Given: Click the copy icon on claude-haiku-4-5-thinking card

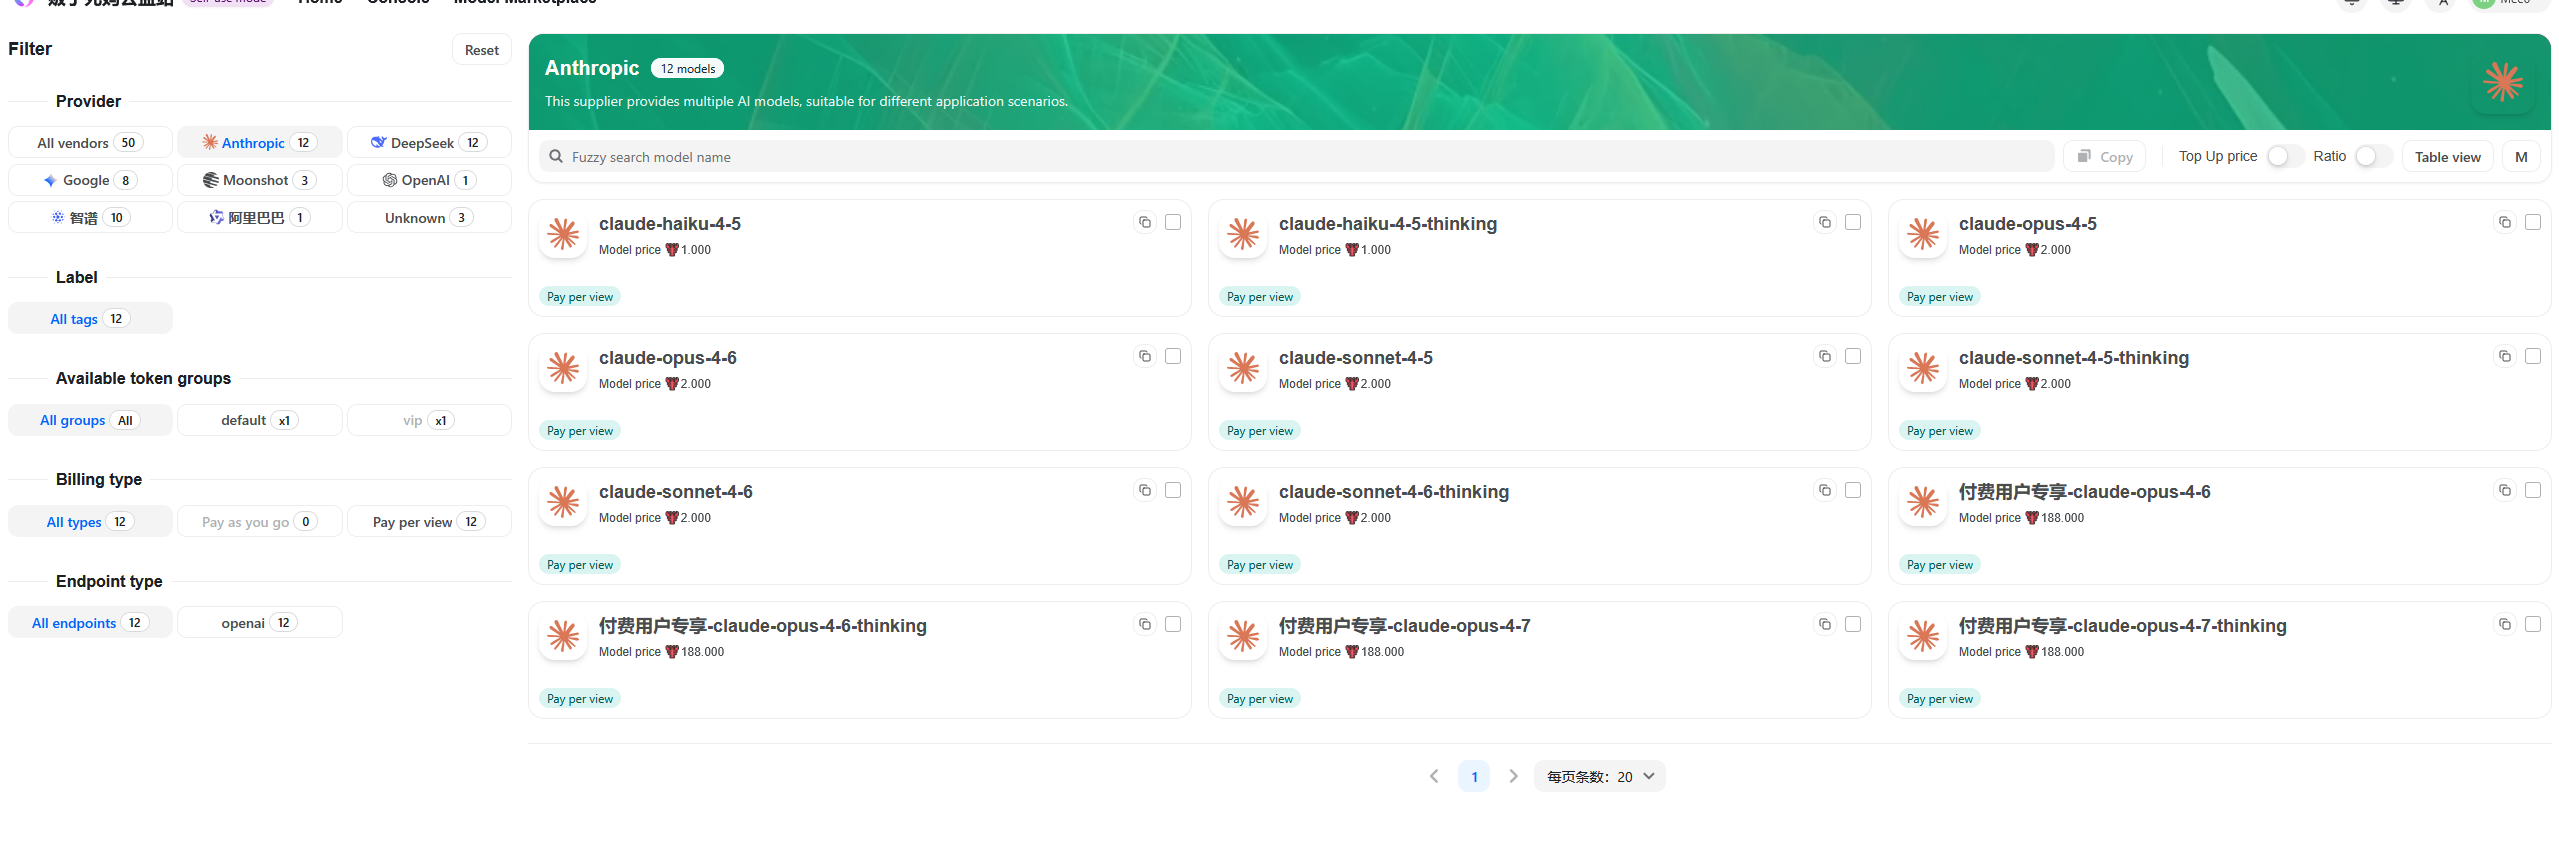Looking at the screenshot, I should 1825,222.
